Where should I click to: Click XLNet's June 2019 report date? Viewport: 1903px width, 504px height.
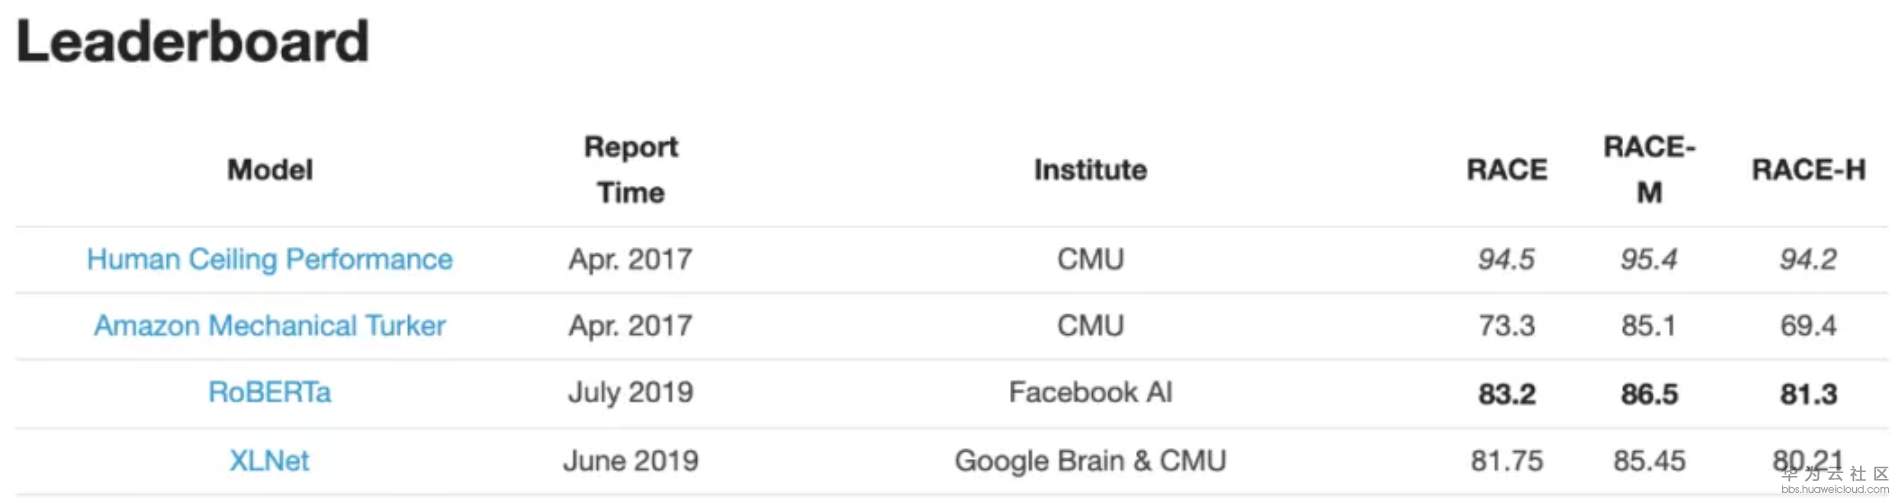pyautogui.click(x=631, y=461)
